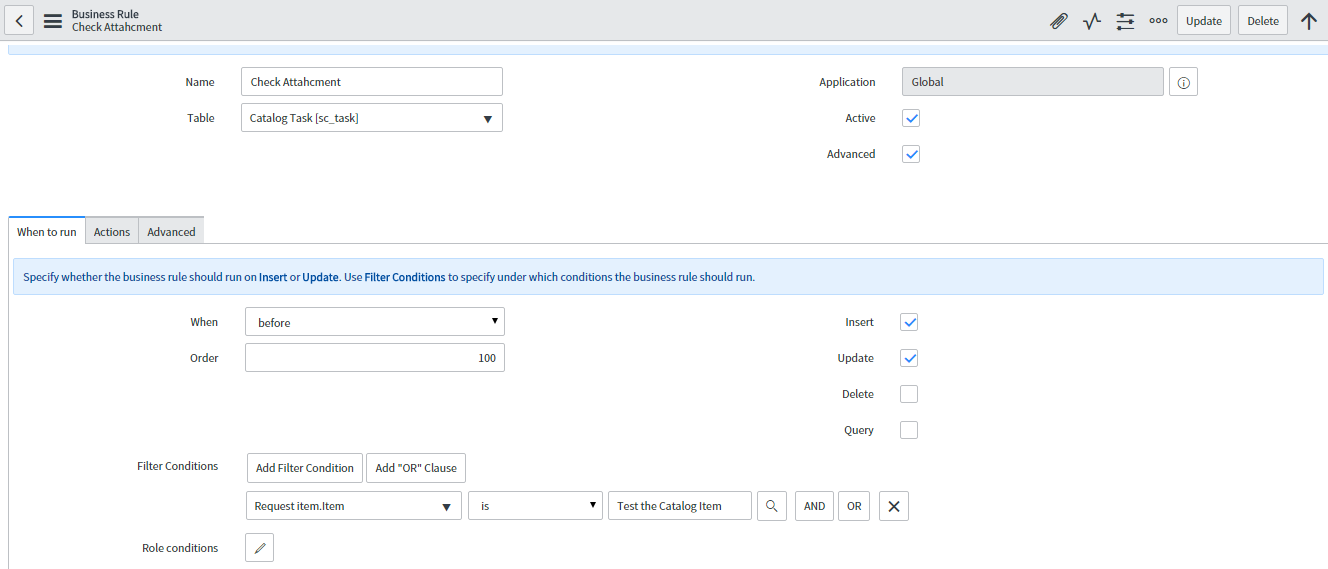
Task: Click Add "OR" Clause button
Action: 416,468
